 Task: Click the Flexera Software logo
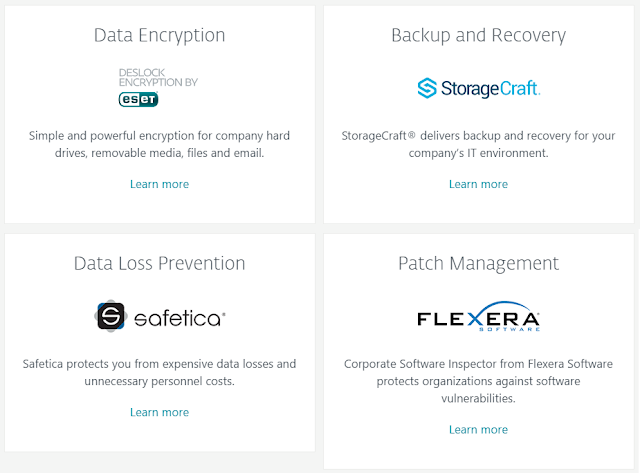click(x=478, y=318)
